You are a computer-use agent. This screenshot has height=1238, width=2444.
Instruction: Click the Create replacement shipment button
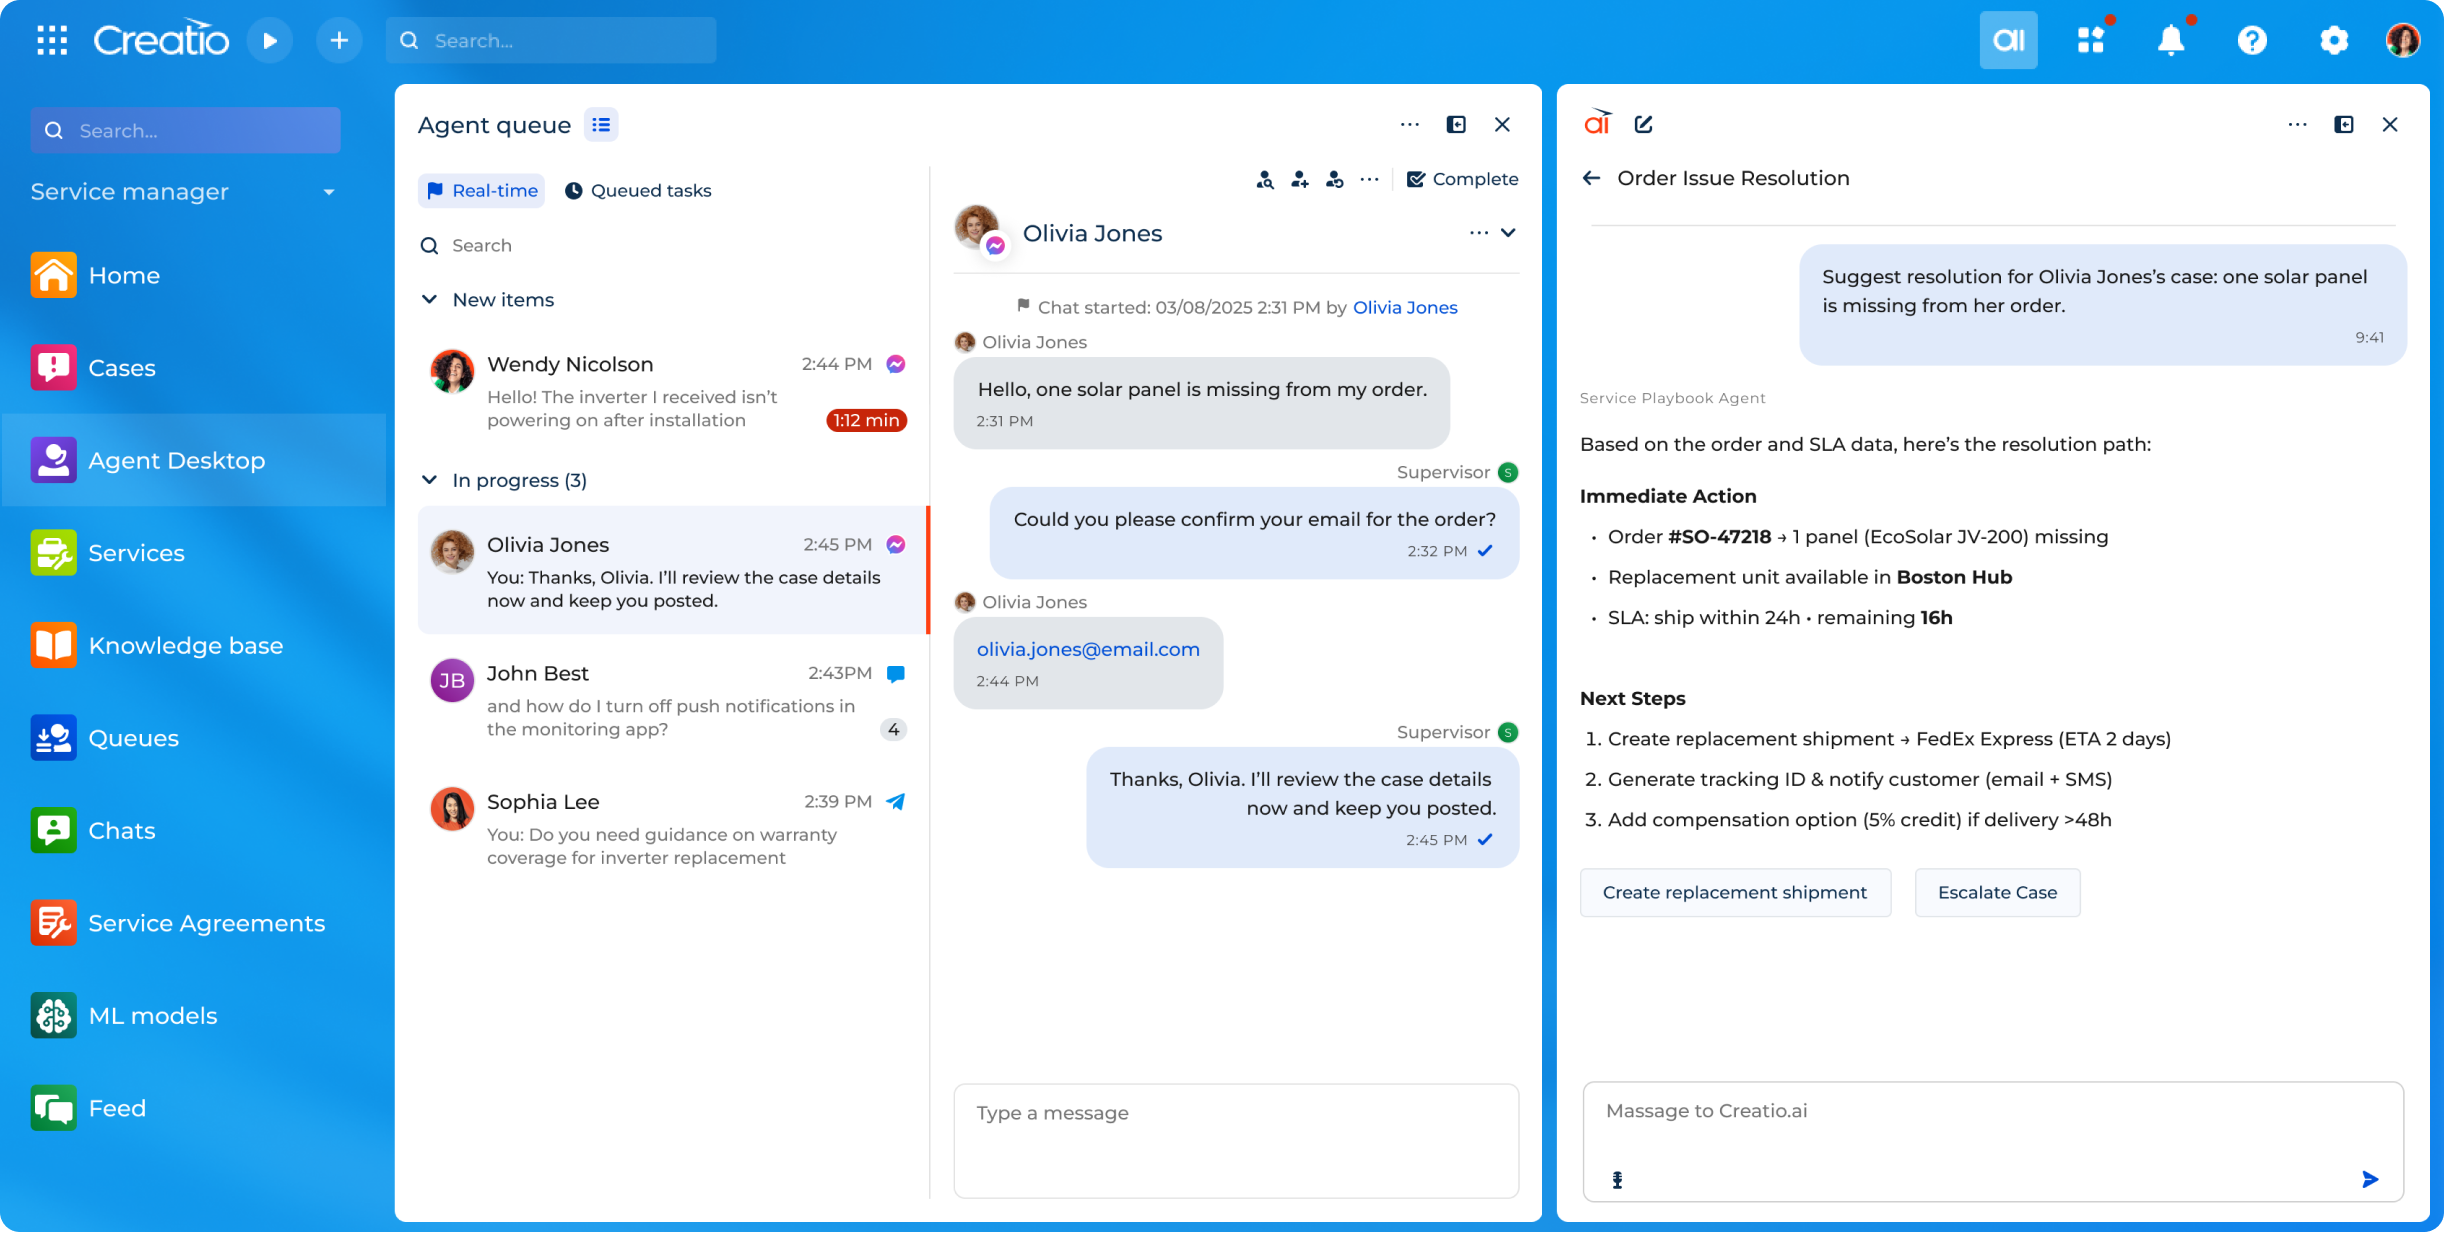[x=1735, y=892]
